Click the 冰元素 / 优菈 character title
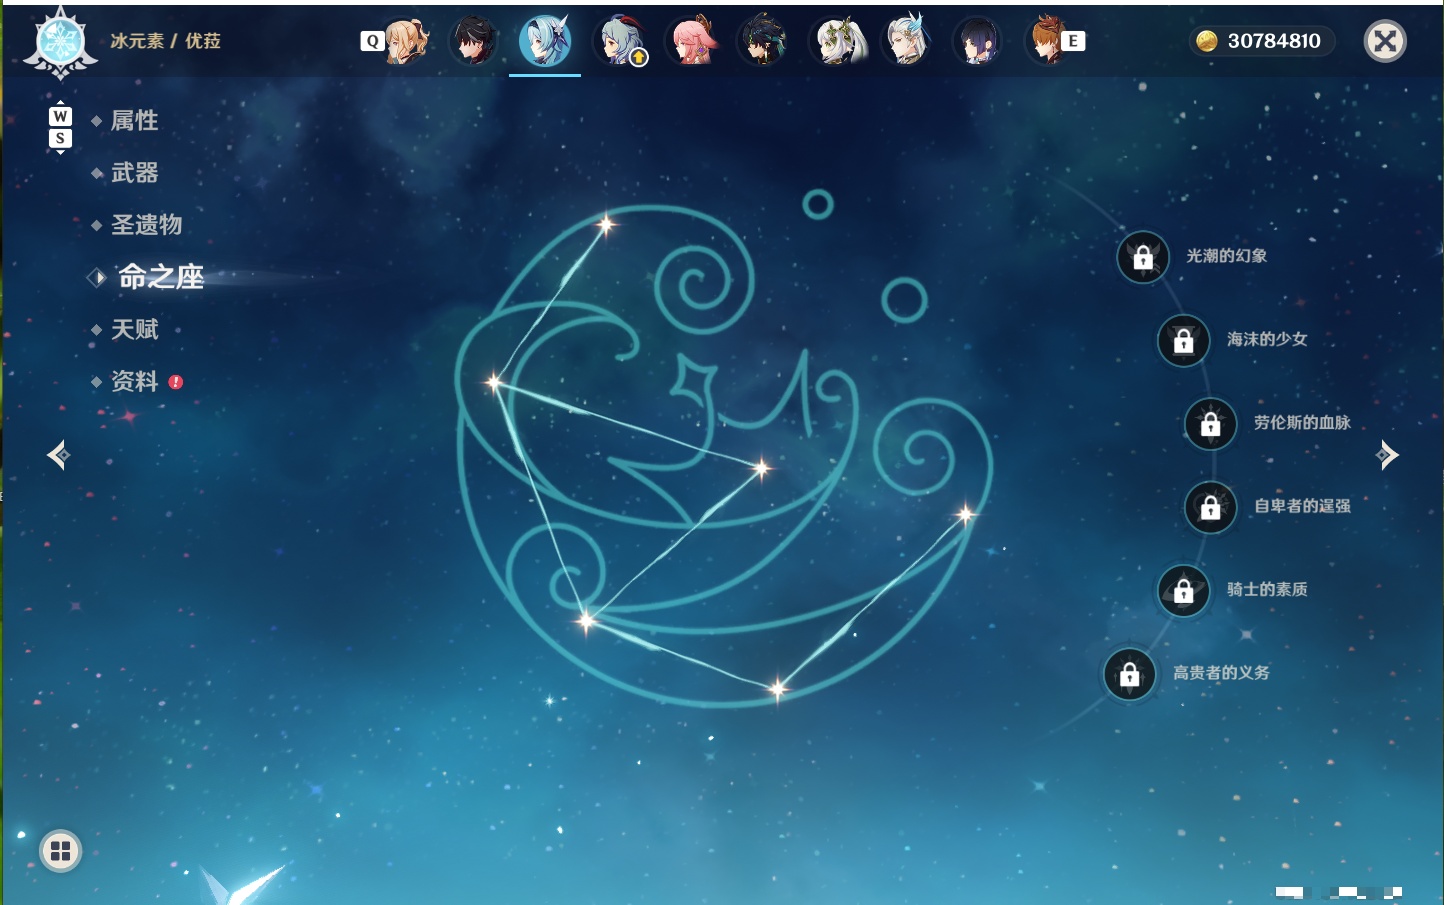This screenshot has width=1444, height=905. tap(165, 41)
